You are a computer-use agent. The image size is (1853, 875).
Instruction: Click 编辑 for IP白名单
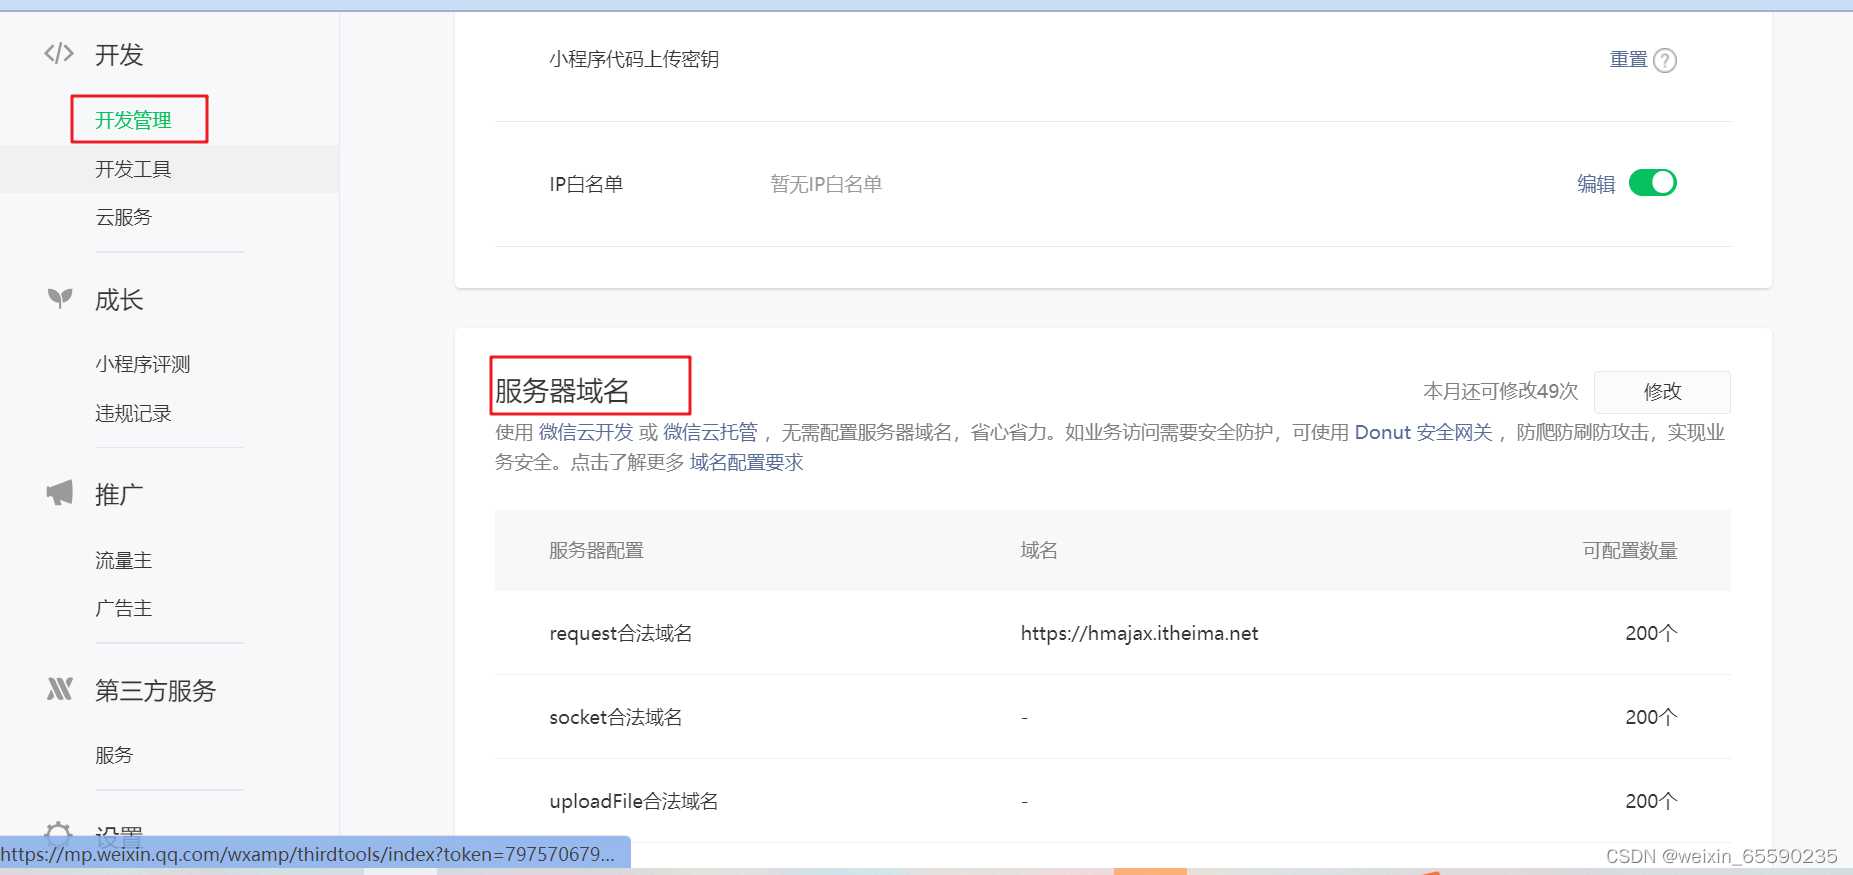point(1596,184)
